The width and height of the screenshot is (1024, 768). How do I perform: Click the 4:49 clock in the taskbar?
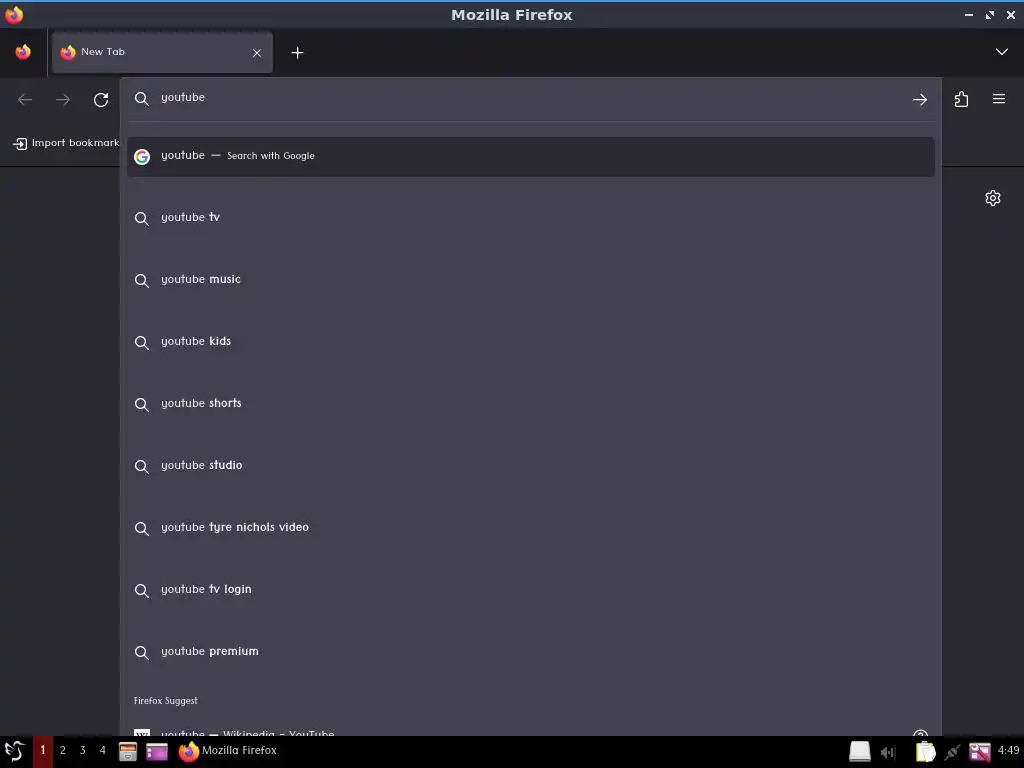(x=1008, y=750)
